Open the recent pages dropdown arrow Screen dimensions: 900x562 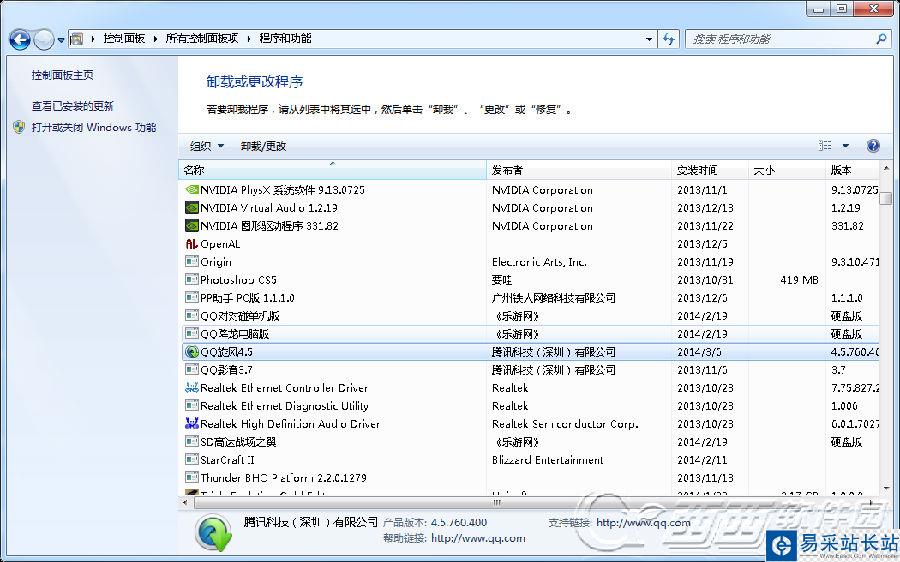click(61, 40)
